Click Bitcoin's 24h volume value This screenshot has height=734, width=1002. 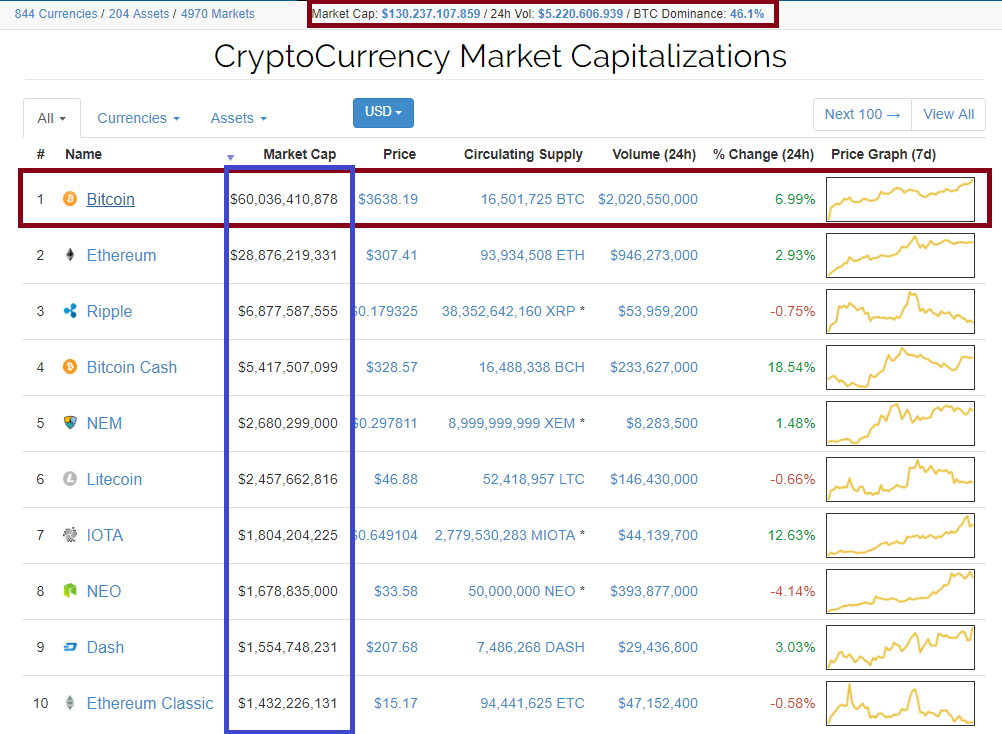click(647, 199)
